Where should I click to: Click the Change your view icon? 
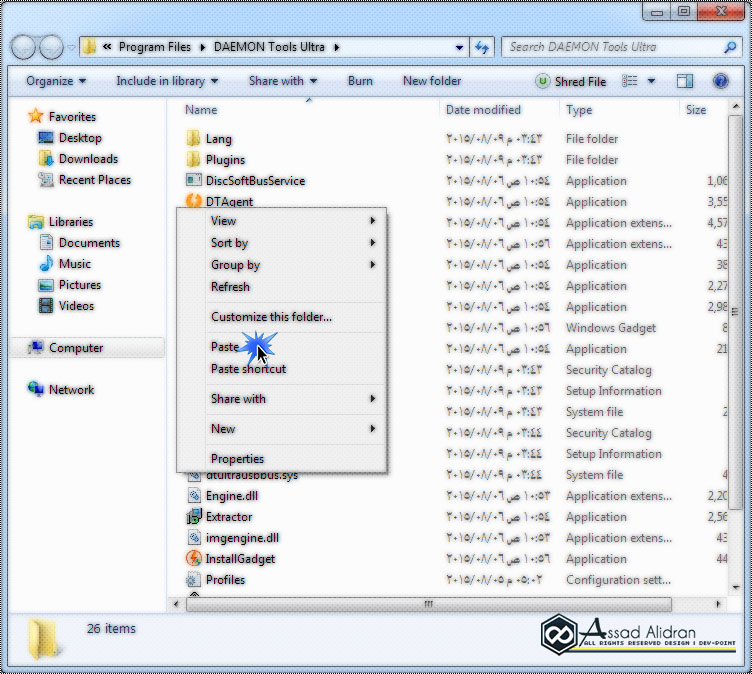[630, 81]
